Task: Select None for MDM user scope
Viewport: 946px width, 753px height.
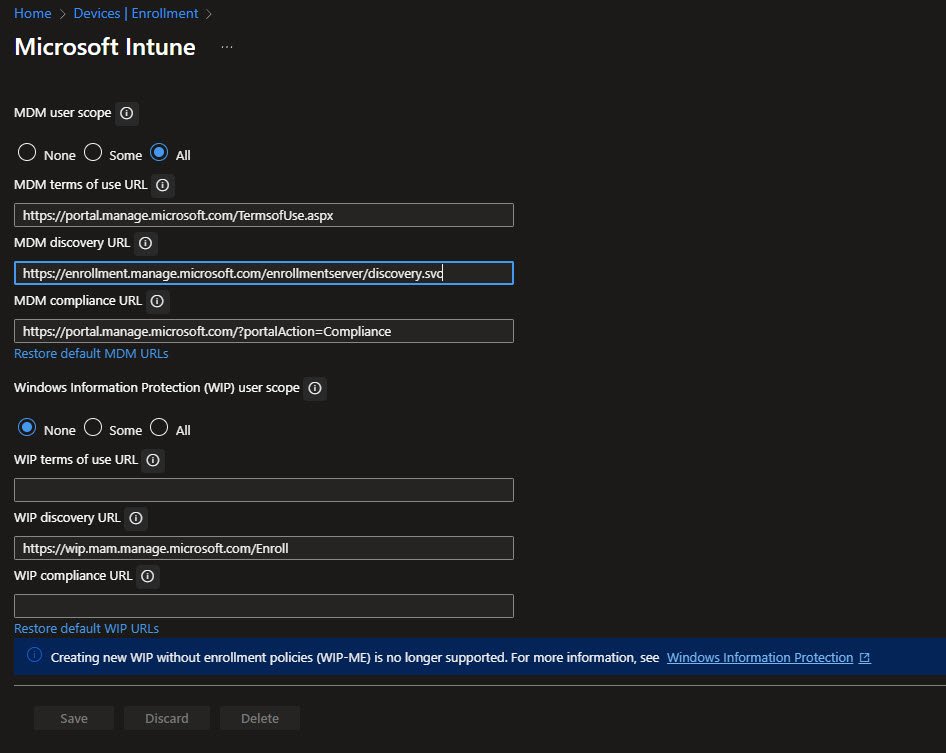Action: 28,154
